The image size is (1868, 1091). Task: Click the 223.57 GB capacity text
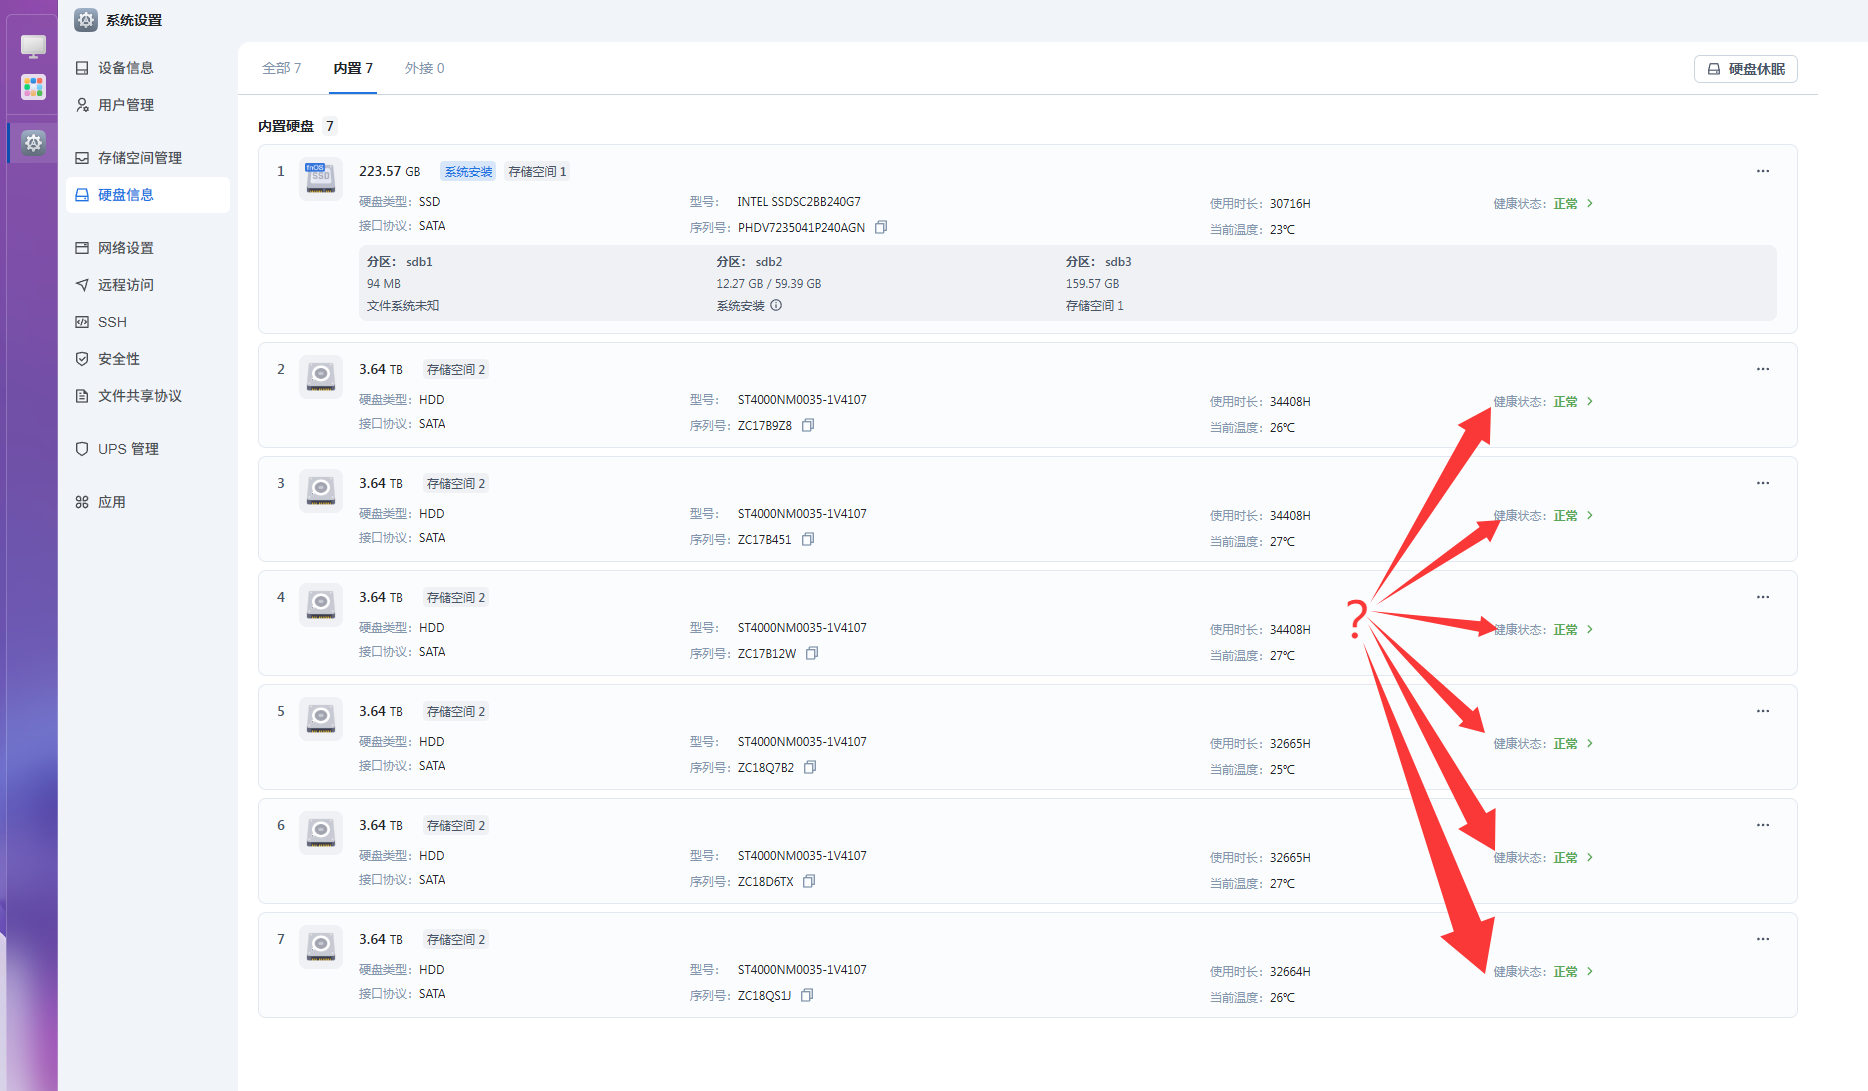click(x=390, y=171)
